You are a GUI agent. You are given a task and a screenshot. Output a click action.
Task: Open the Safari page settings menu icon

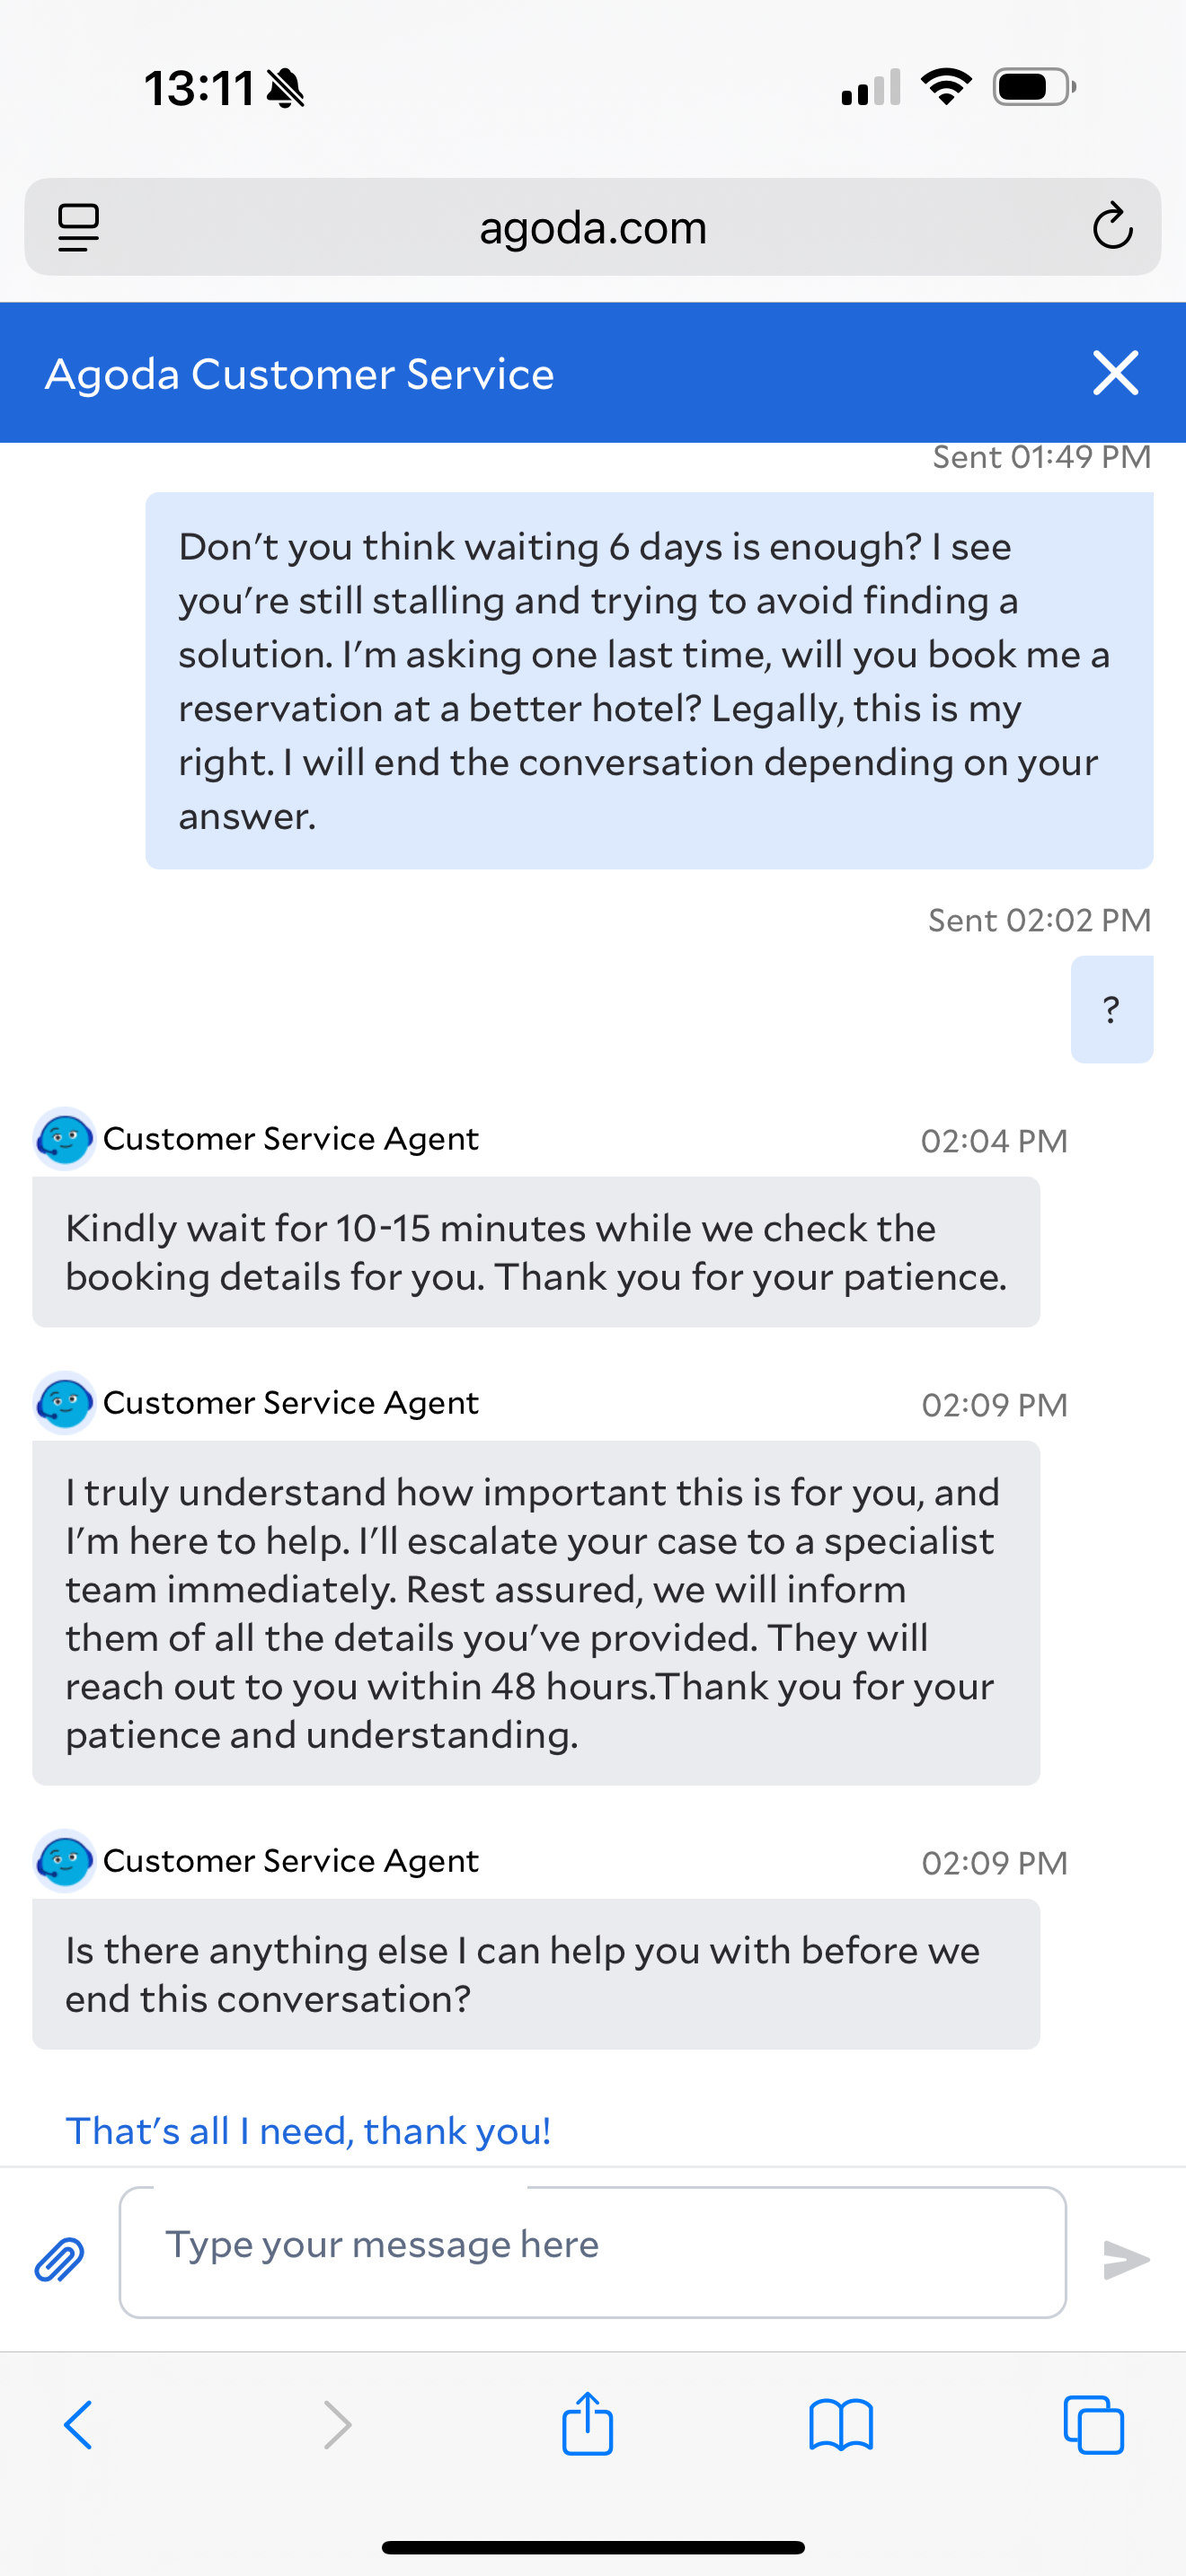point(79,227)
